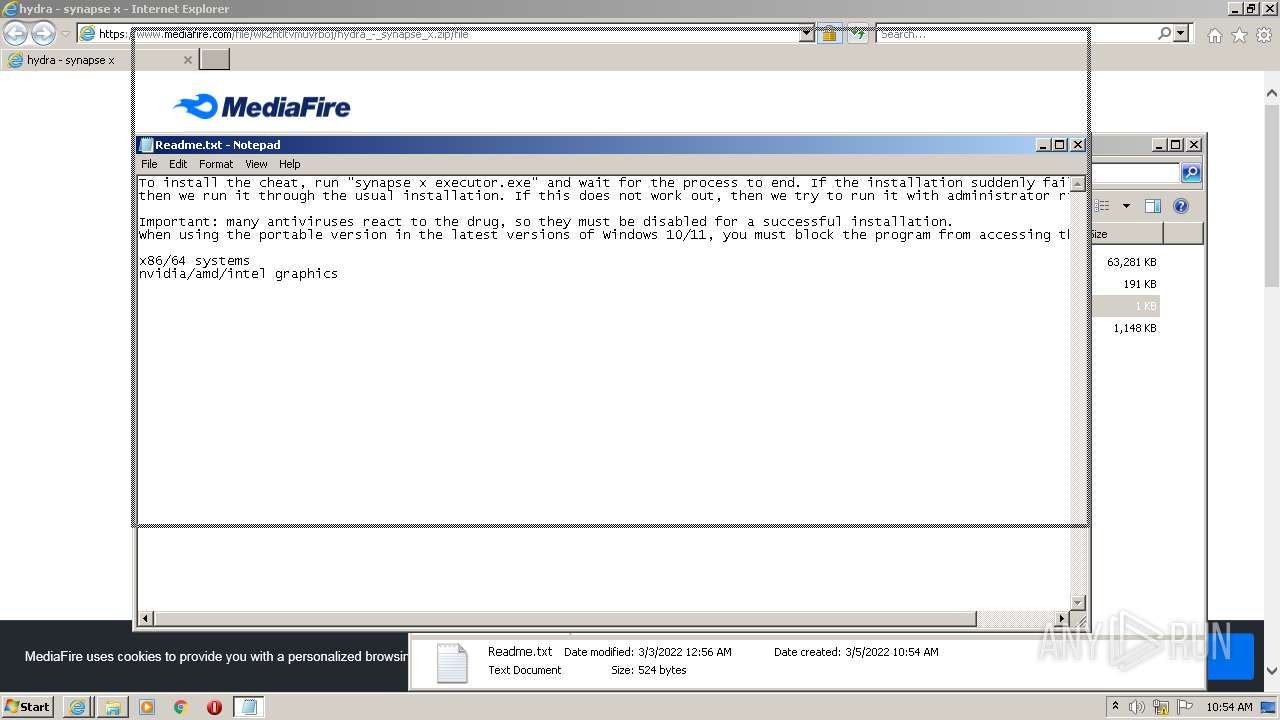The height and width of the screenshot is (720, 1280).
Task: Maximize the background Explorer window
Action: click(x=1176, y=145)
